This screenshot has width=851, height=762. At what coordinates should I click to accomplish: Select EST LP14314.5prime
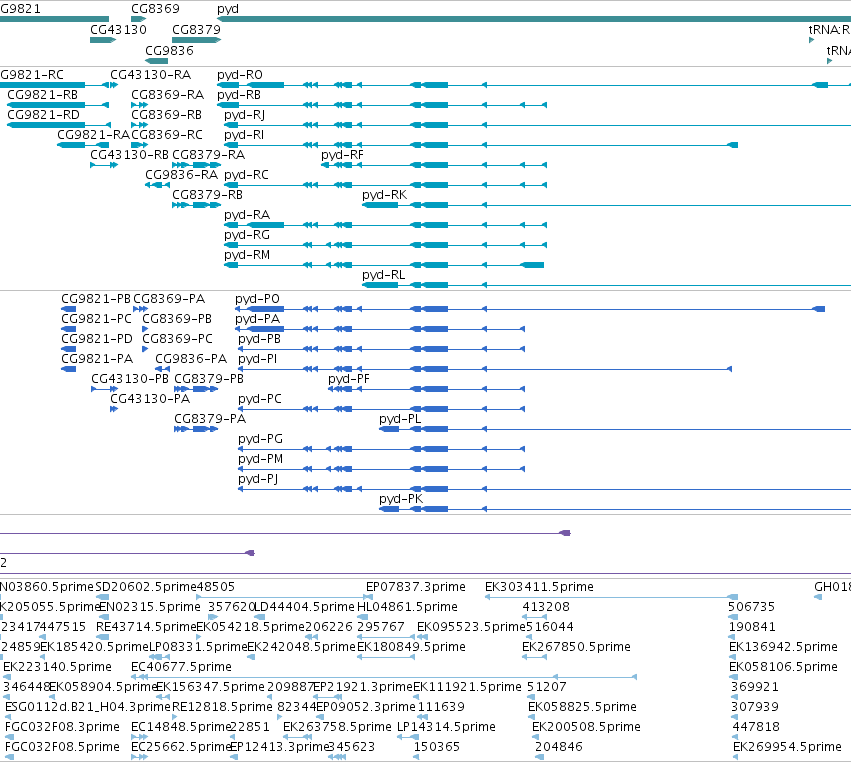click(446, 727)
